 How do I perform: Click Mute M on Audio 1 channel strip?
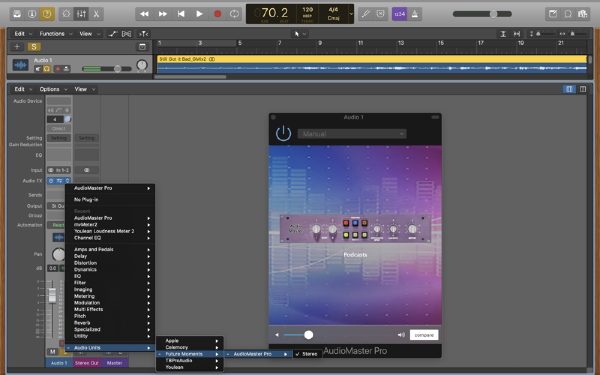[x=52, y=352]
